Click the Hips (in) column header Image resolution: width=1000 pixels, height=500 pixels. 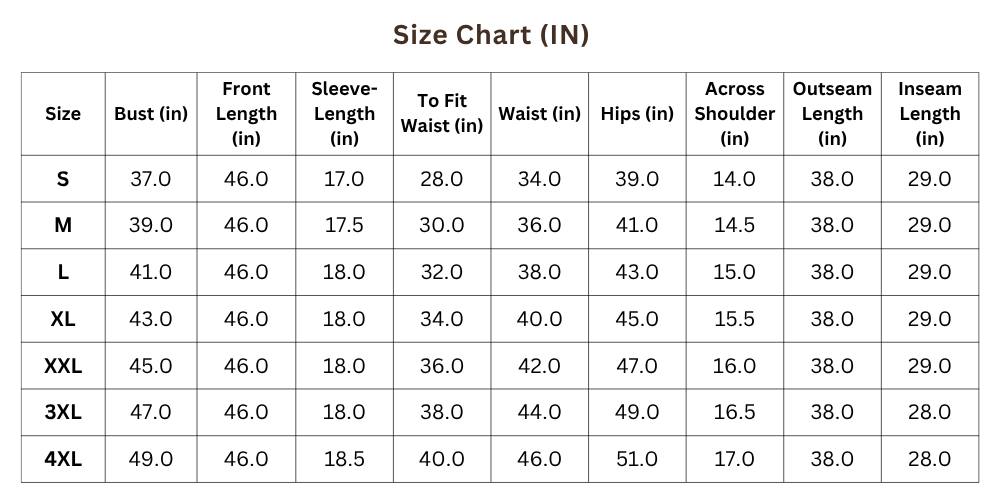[x=637, y=114]
